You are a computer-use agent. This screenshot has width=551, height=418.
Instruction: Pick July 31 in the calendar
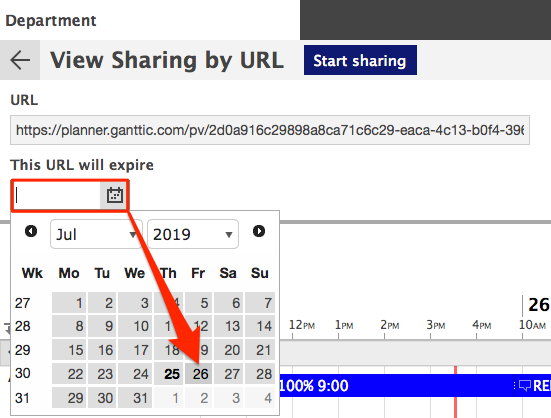[135, 398]
